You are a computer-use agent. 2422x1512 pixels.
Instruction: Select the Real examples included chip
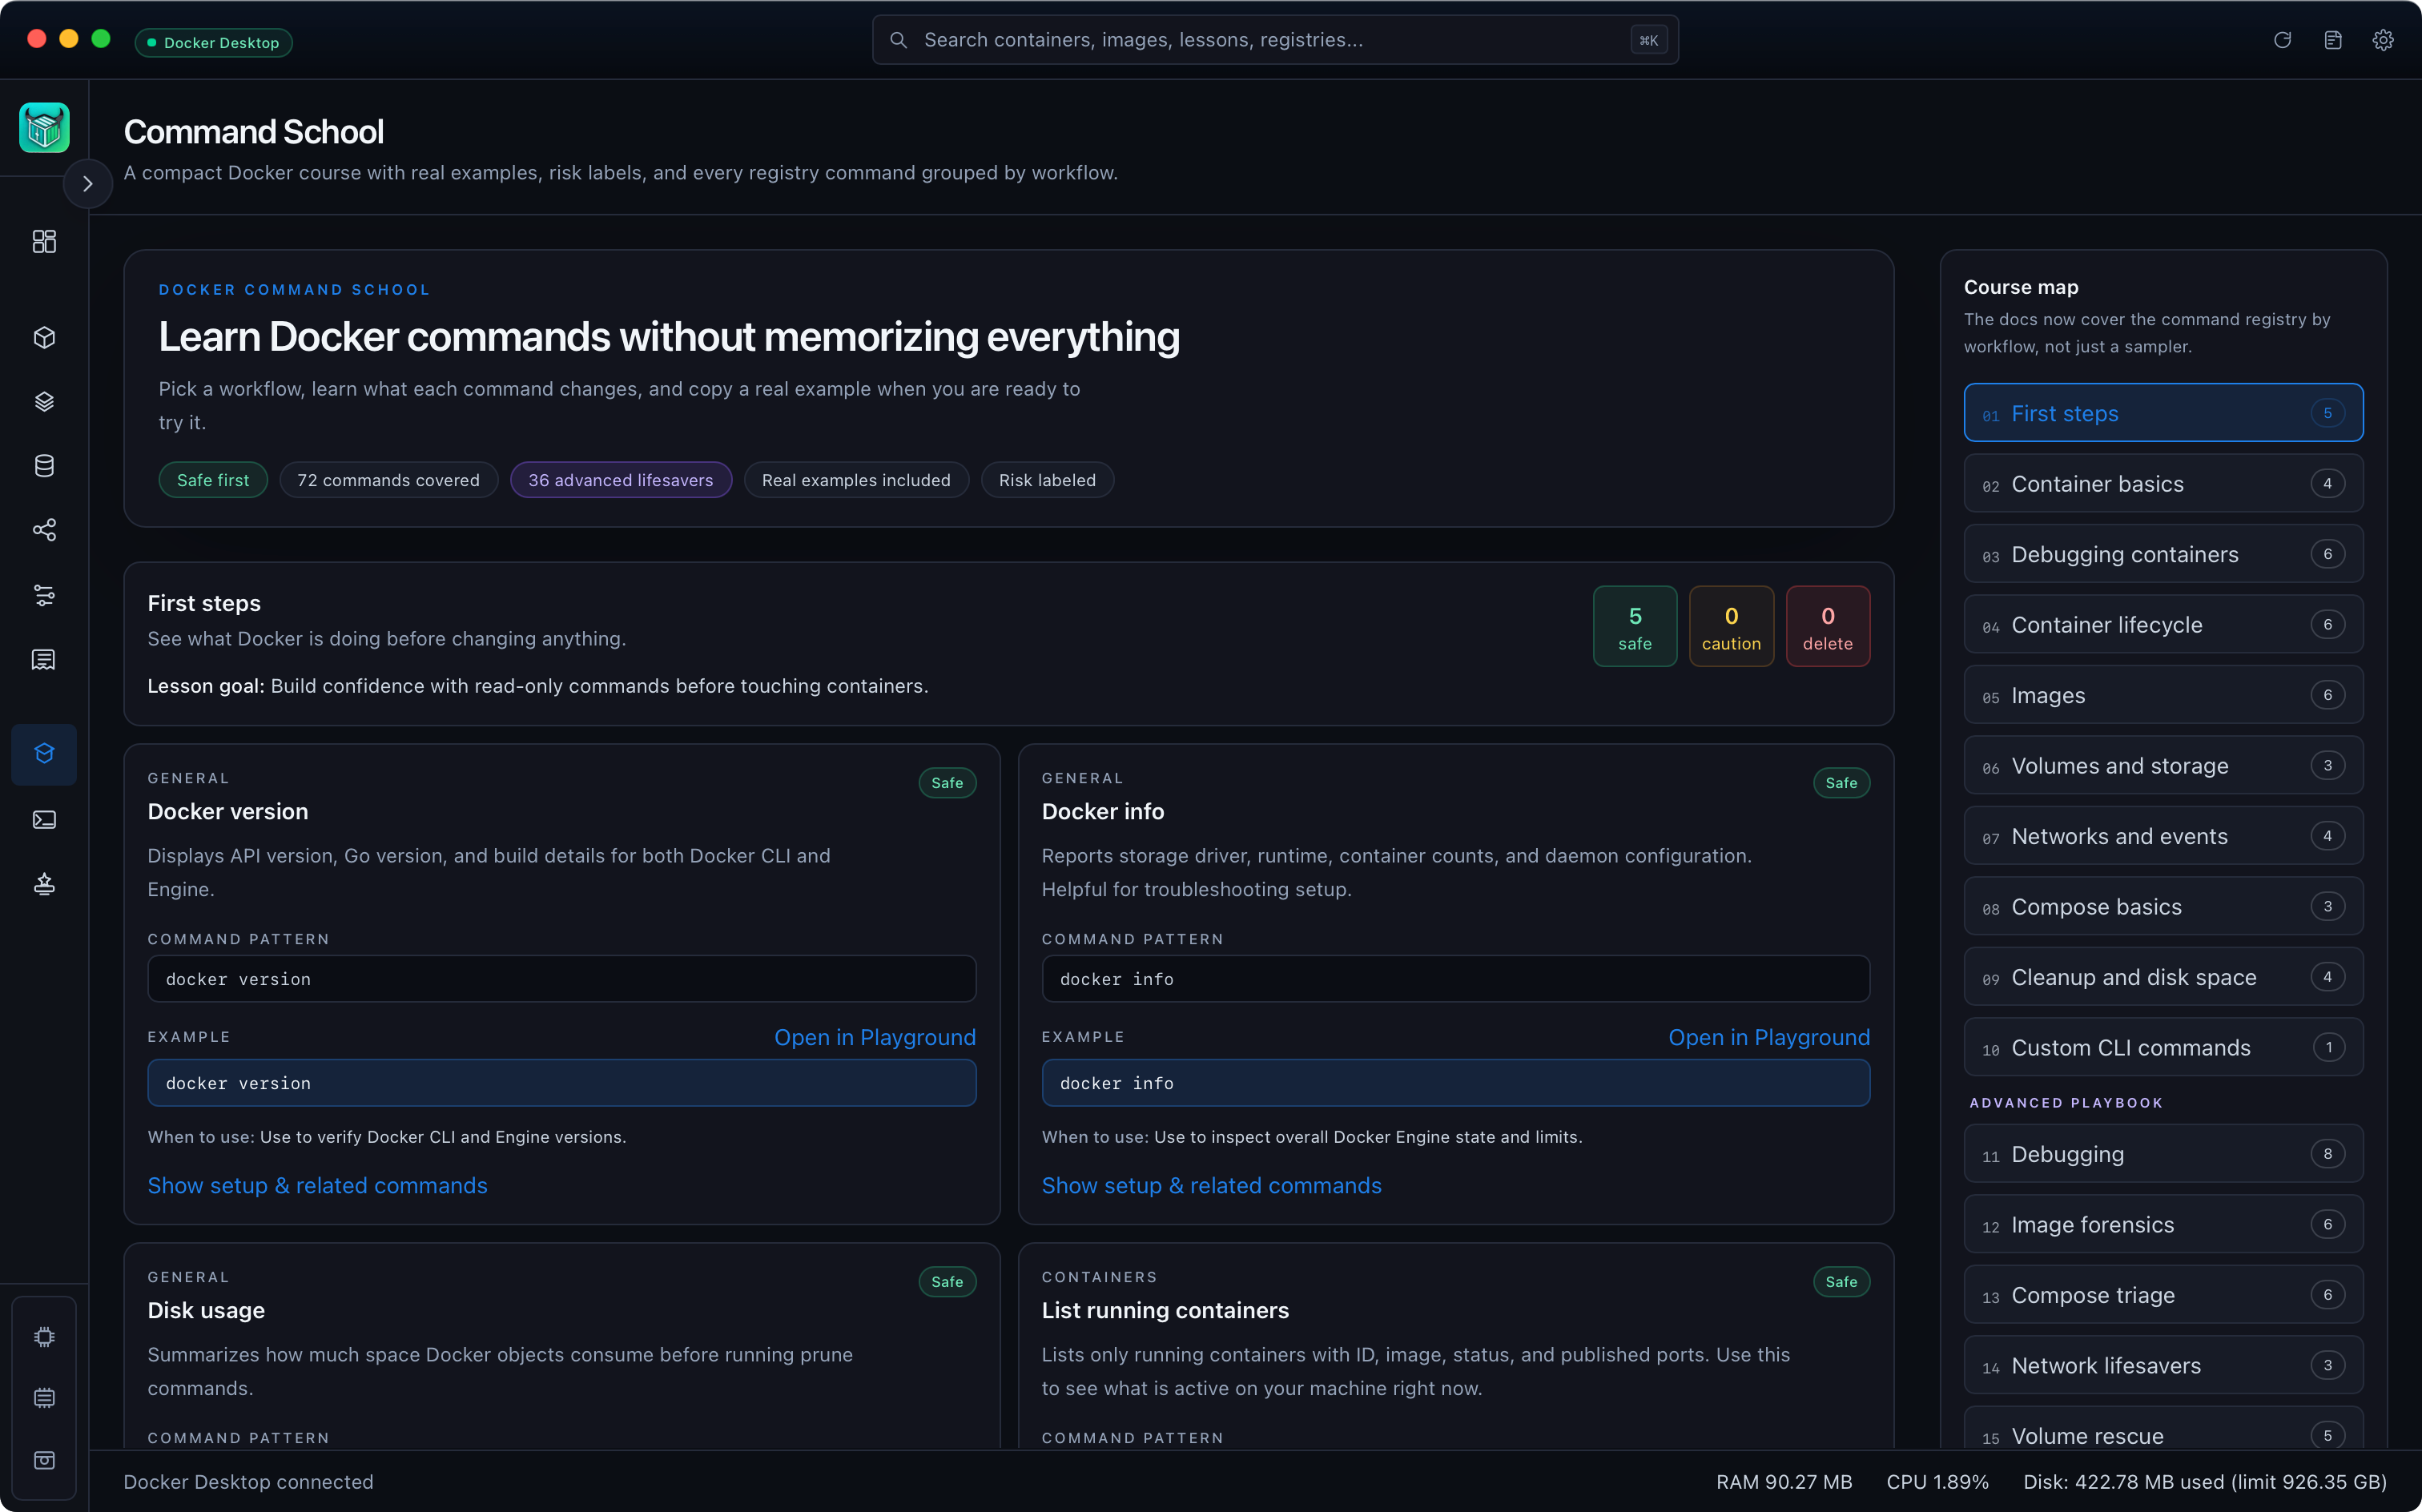[856, 480]
